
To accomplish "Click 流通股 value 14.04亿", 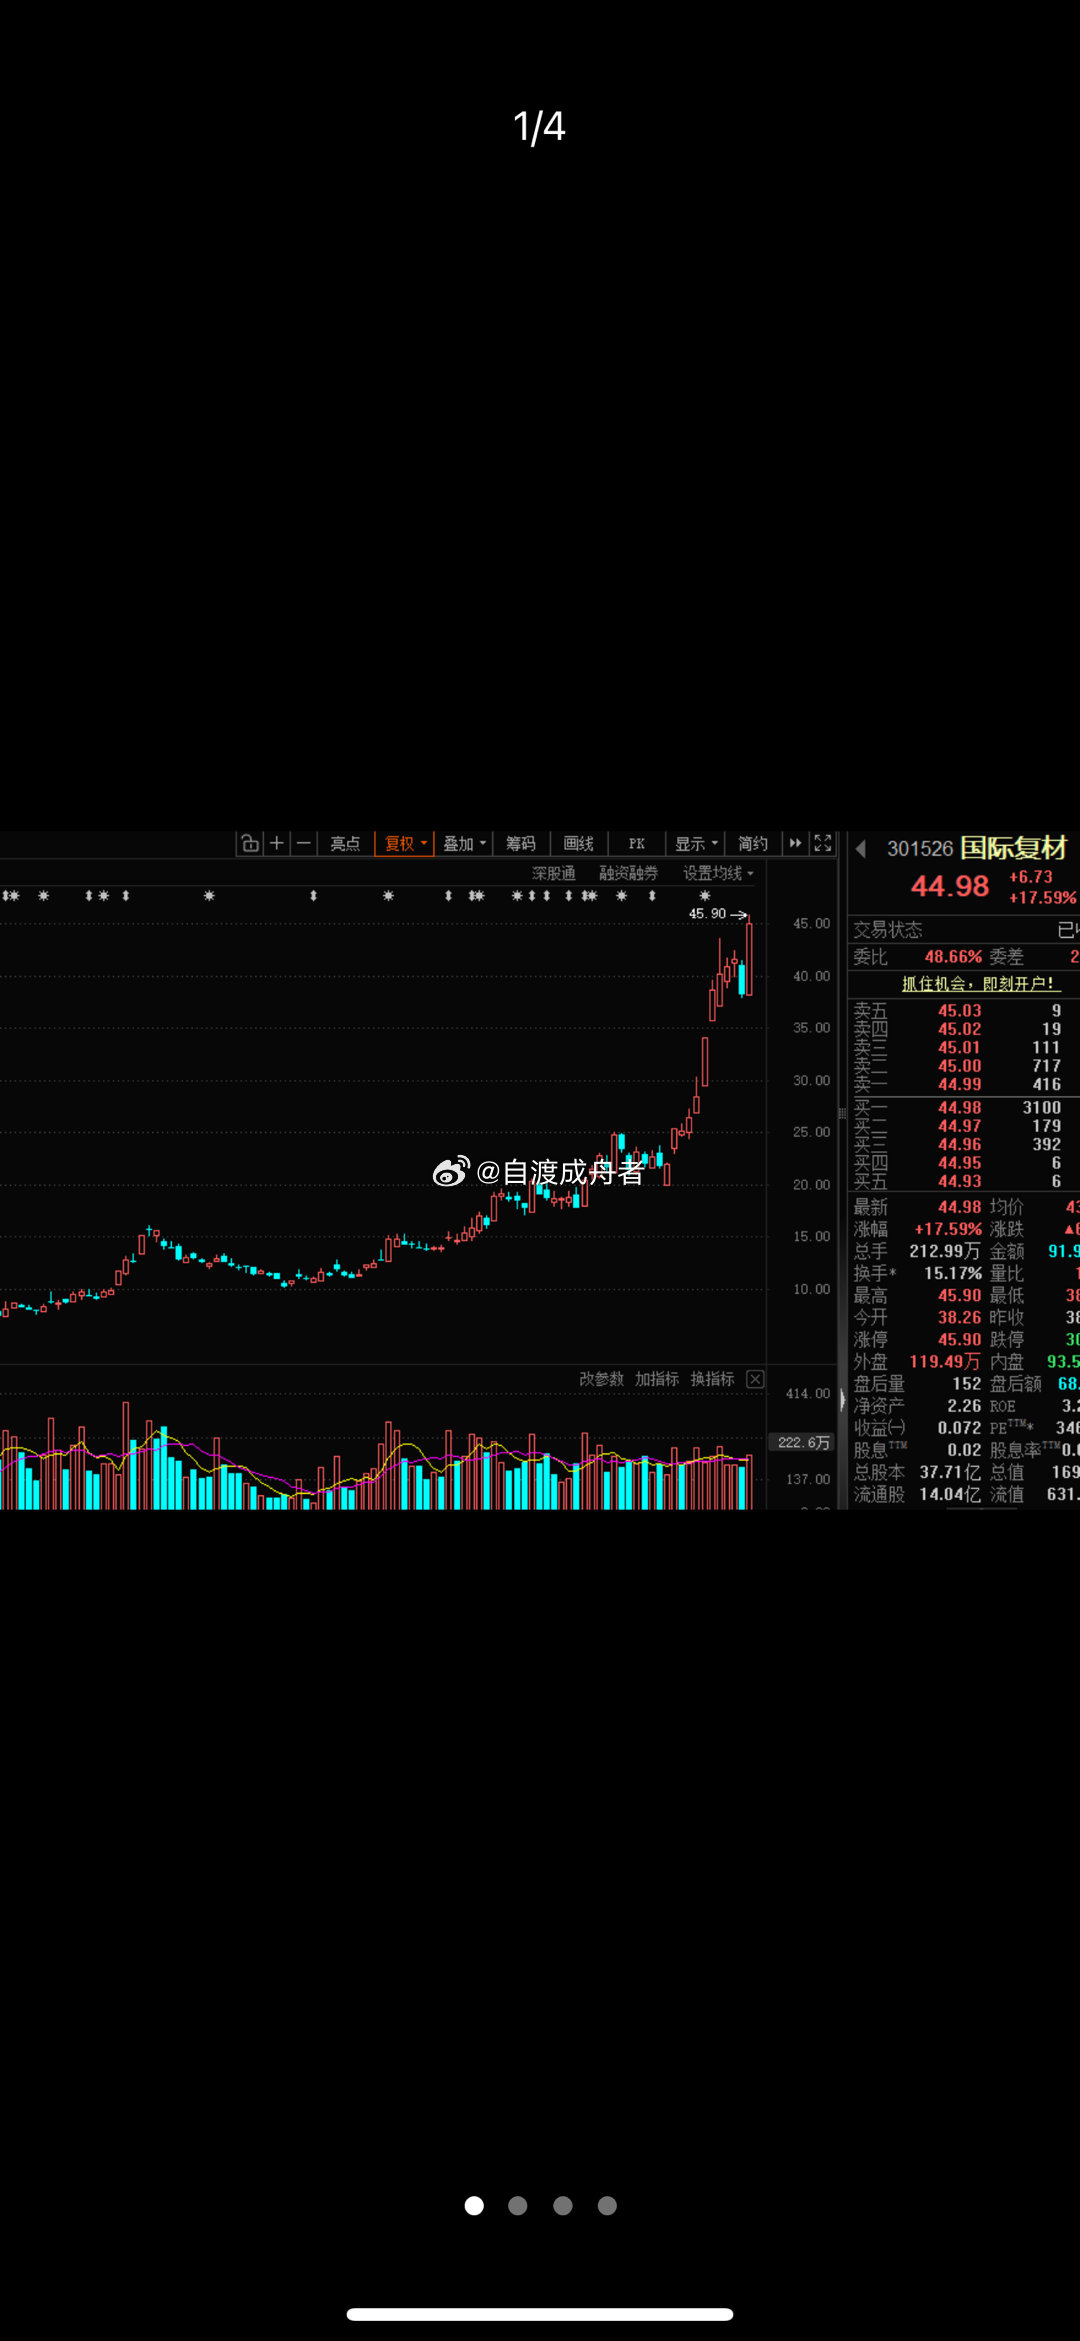I will (x=950, y=1494).
